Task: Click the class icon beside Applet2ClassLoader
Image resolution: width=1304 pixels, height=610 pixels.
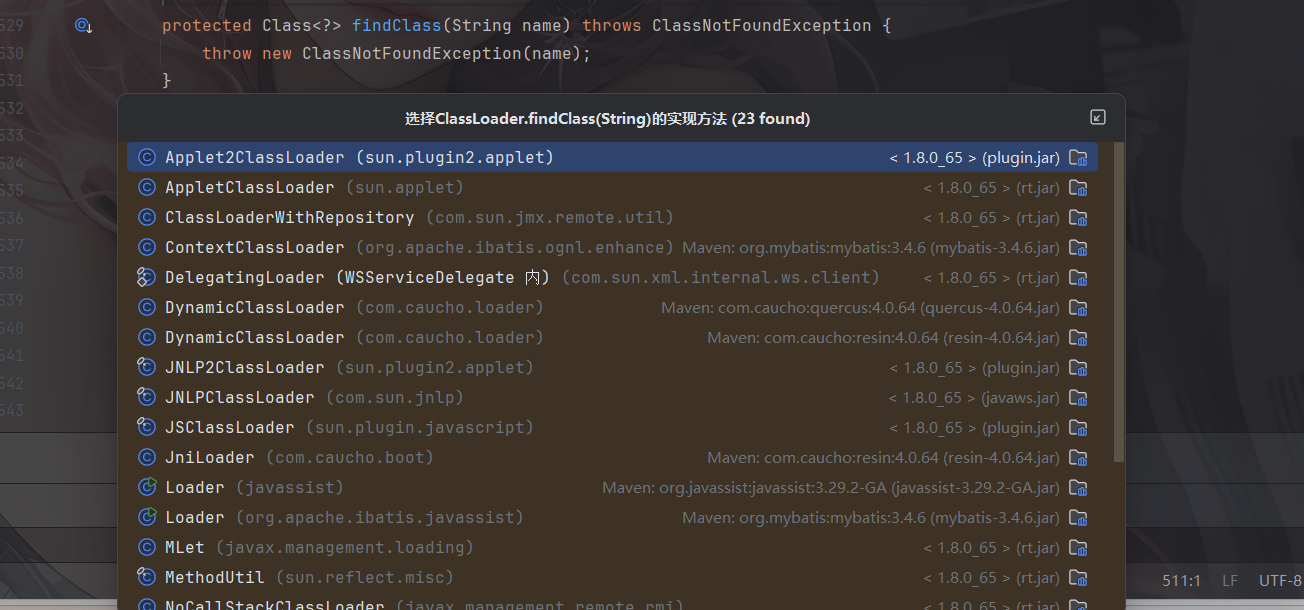Action: click(x=147, y=157)
